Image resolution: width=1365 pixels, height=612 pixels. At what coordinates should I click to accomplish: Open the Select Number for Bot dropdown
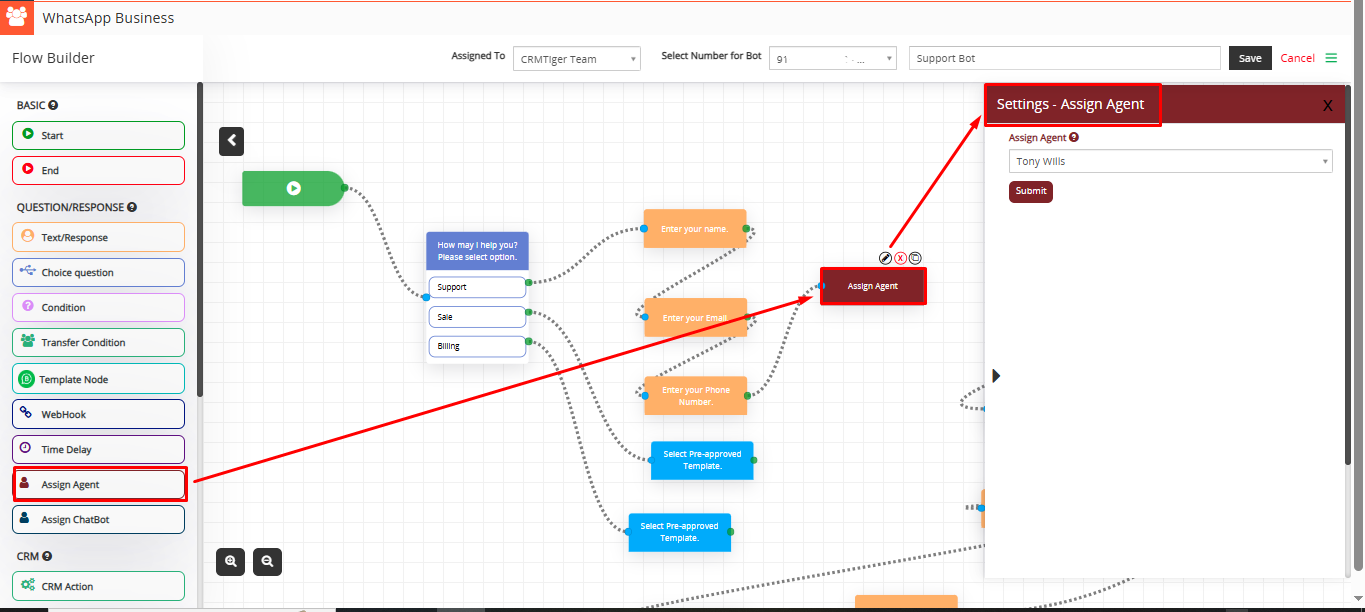pyautogui.click(x=832, y=59)
